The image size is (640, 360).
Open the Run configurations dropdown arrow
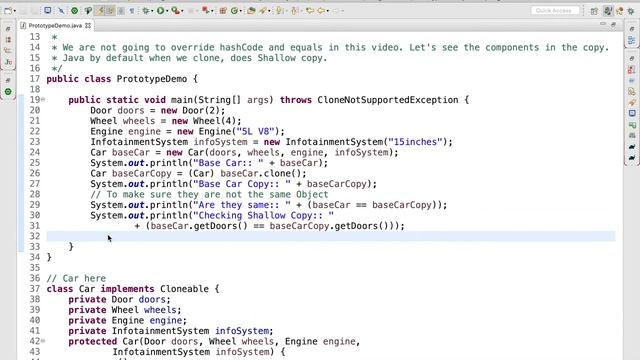[x=167, y=11]
